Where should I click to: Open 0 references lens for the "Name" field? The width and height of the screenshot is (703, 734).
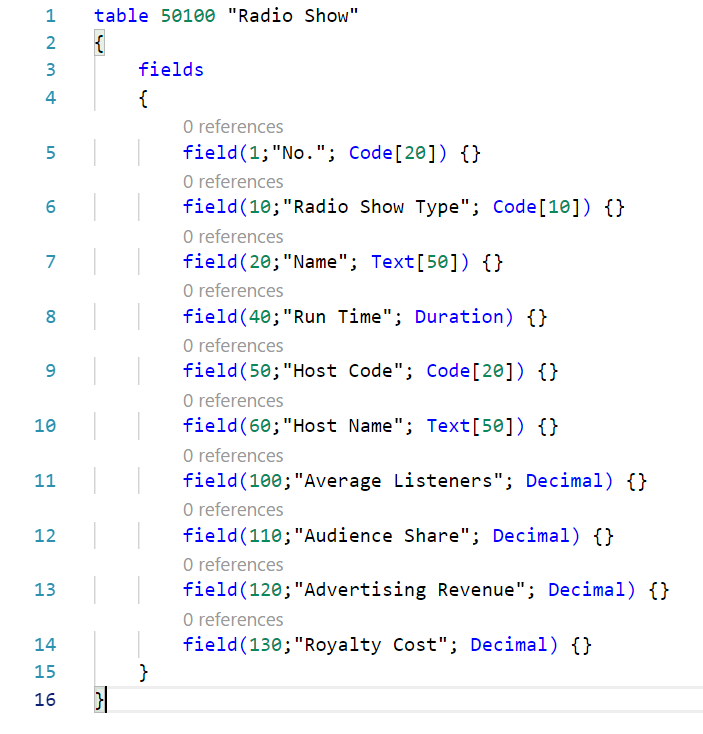(233, 237)
